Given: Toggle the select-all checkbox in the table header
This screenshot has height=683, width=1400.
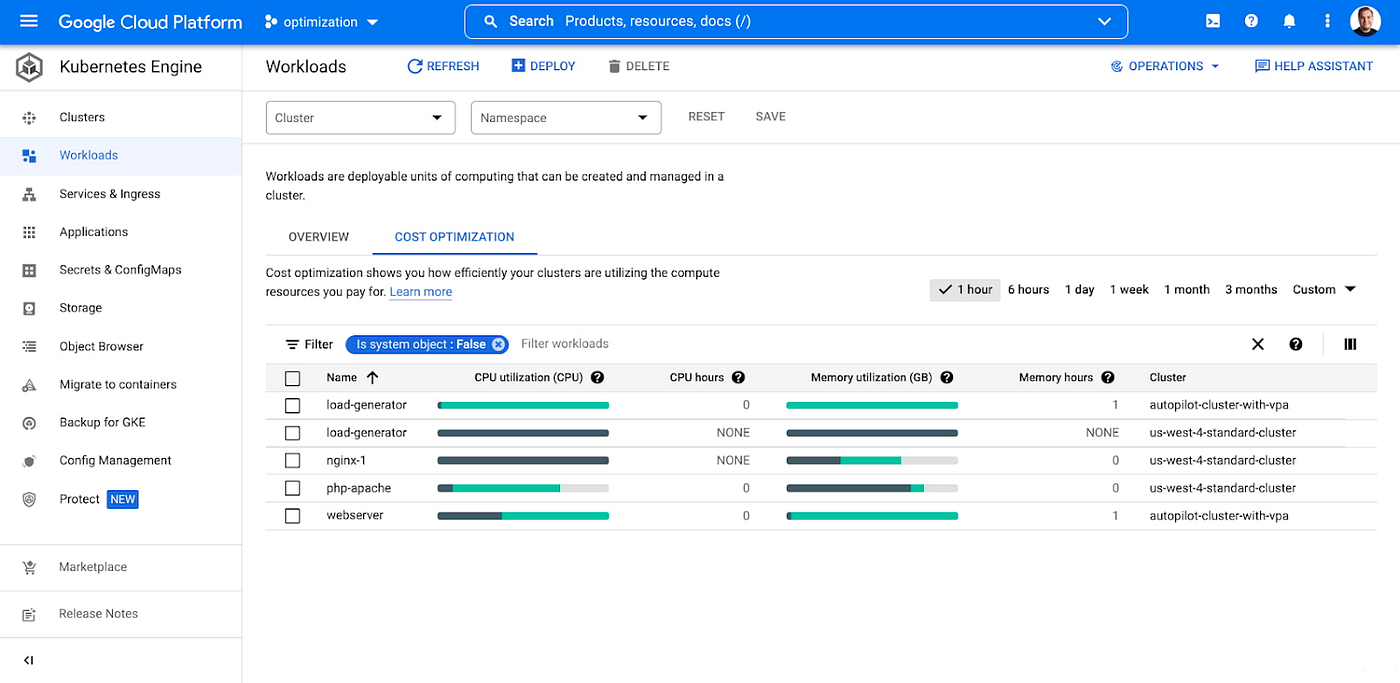Looking at the screenshot, I should pyautogui.click(x=292, y=378).
